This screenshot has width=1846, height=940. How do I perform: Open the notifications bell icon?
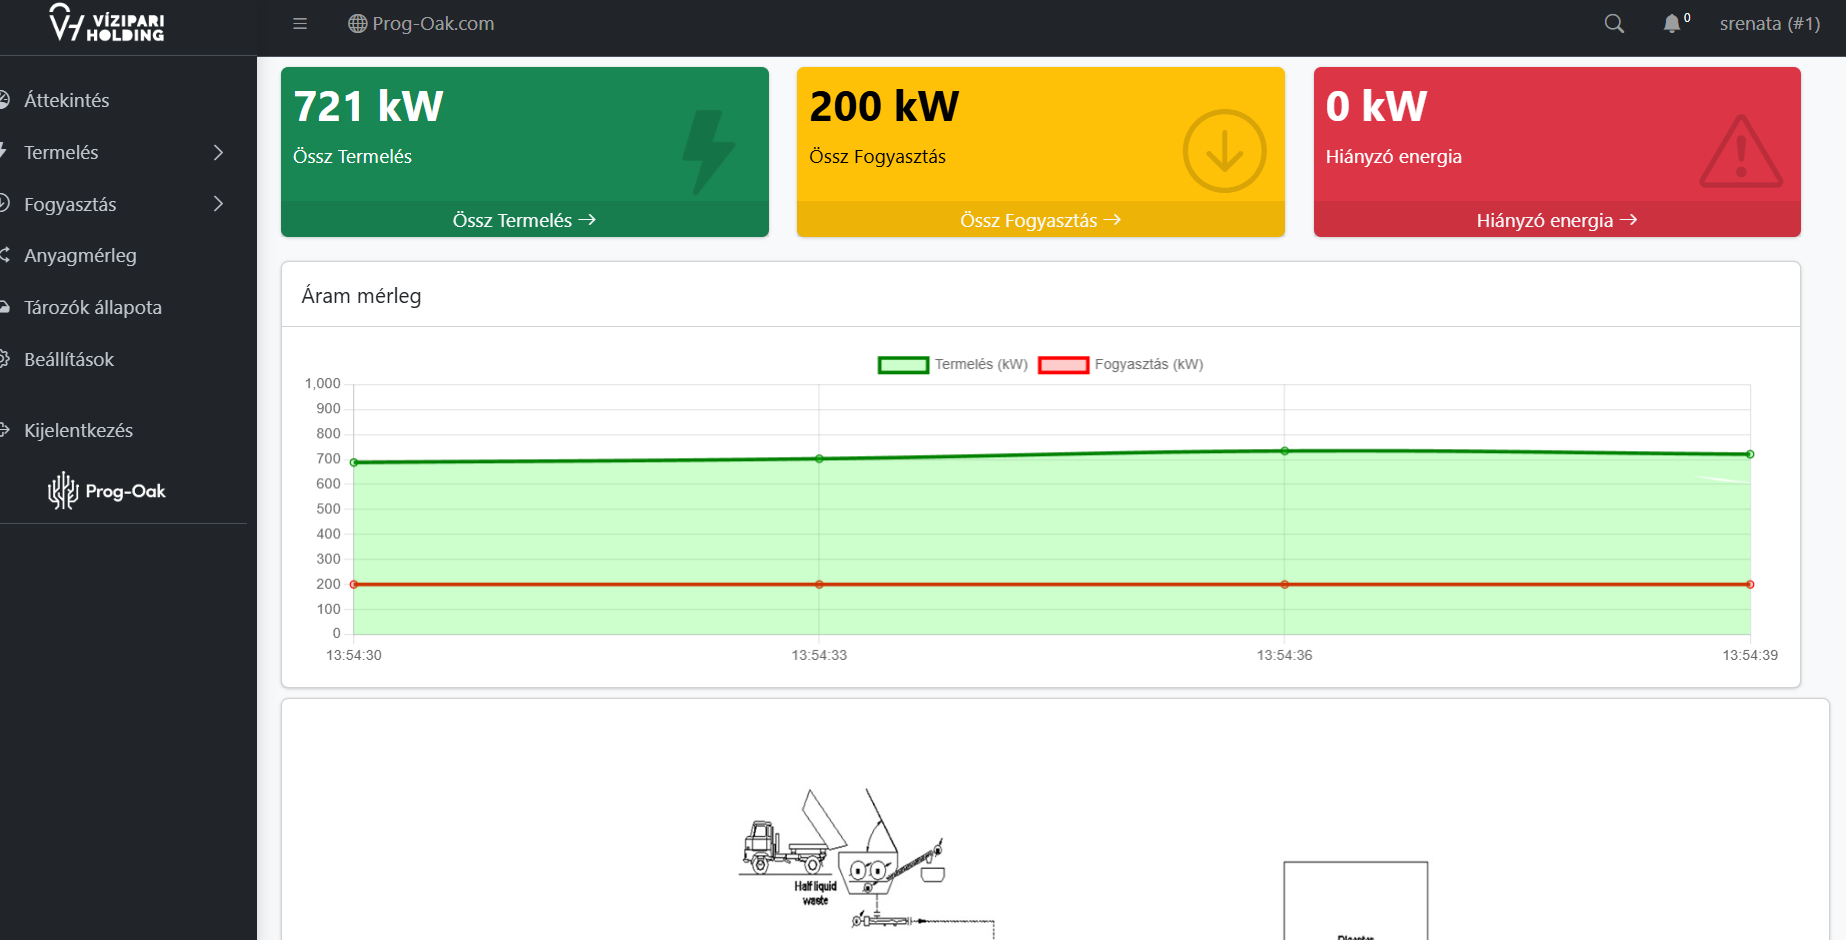pyautogui.click(x=1672, y=24)
